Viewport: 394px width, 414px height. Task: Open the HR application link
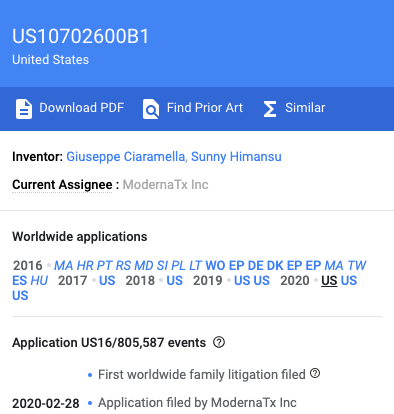pyautogui.click(x=85, y=266)
